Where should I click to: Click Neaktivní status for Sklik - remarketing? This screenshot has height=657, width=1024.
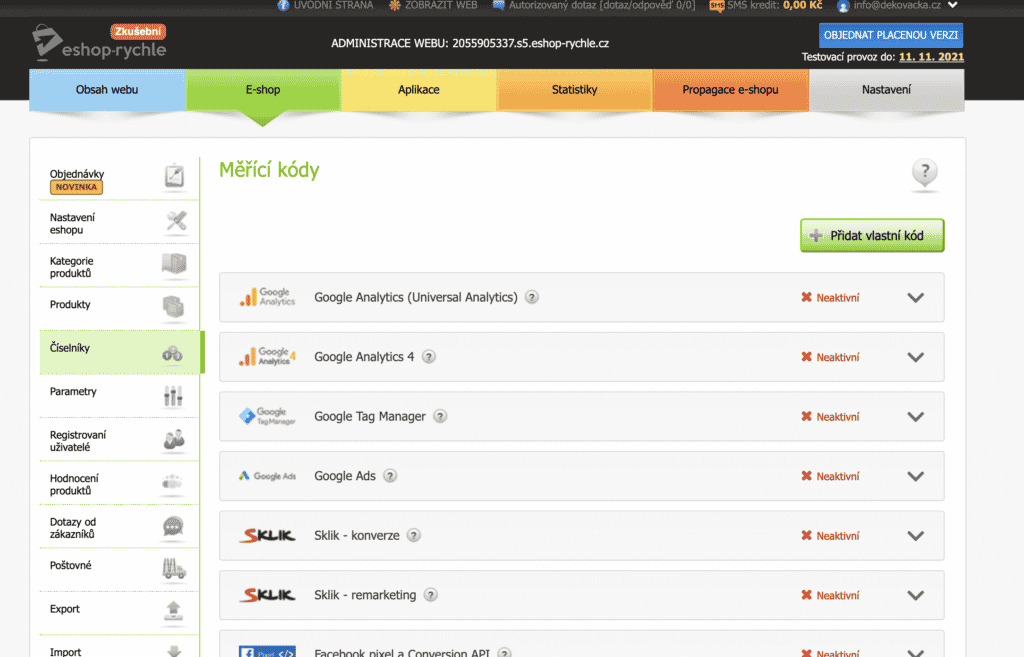[x=830, y=595]
